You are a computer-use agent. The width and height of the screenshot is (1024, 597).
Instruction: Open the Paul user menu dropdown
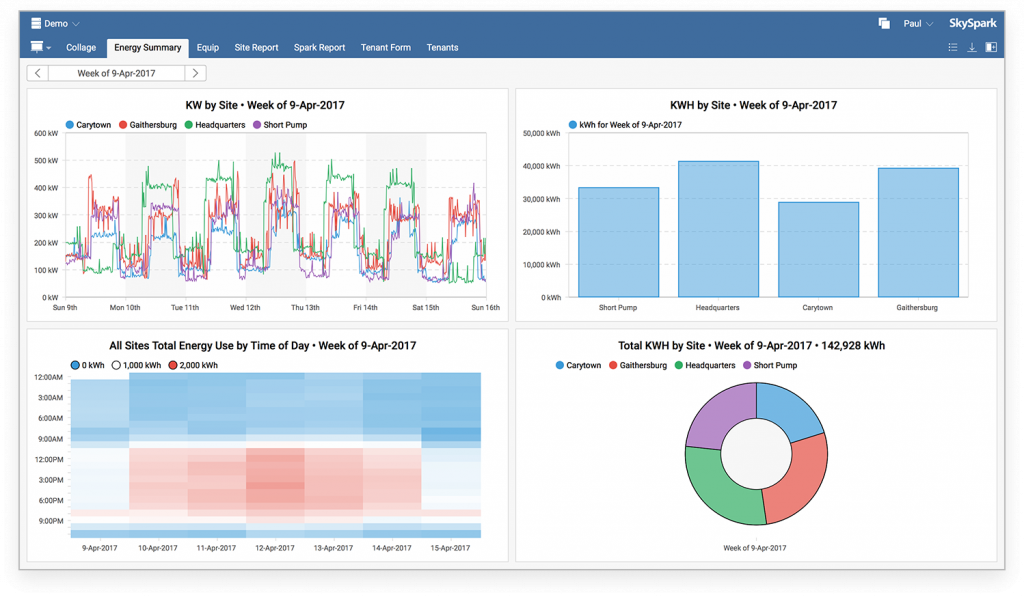918,23
